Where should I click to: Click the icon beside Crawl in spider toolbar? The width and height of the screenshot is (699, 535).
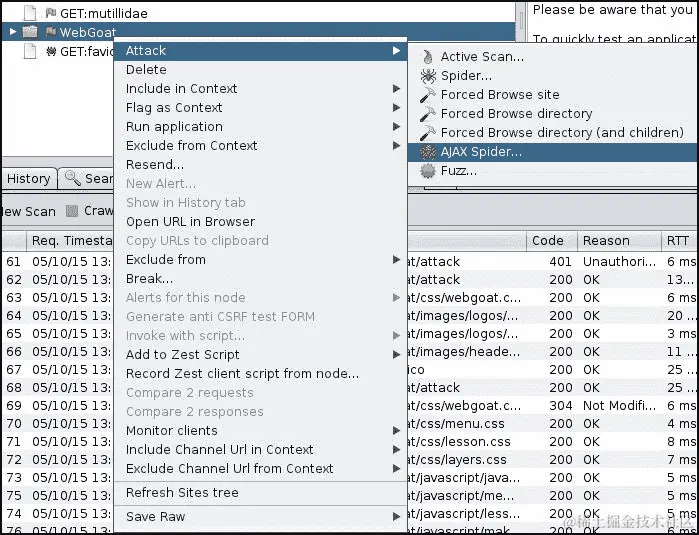pos(72,211)
